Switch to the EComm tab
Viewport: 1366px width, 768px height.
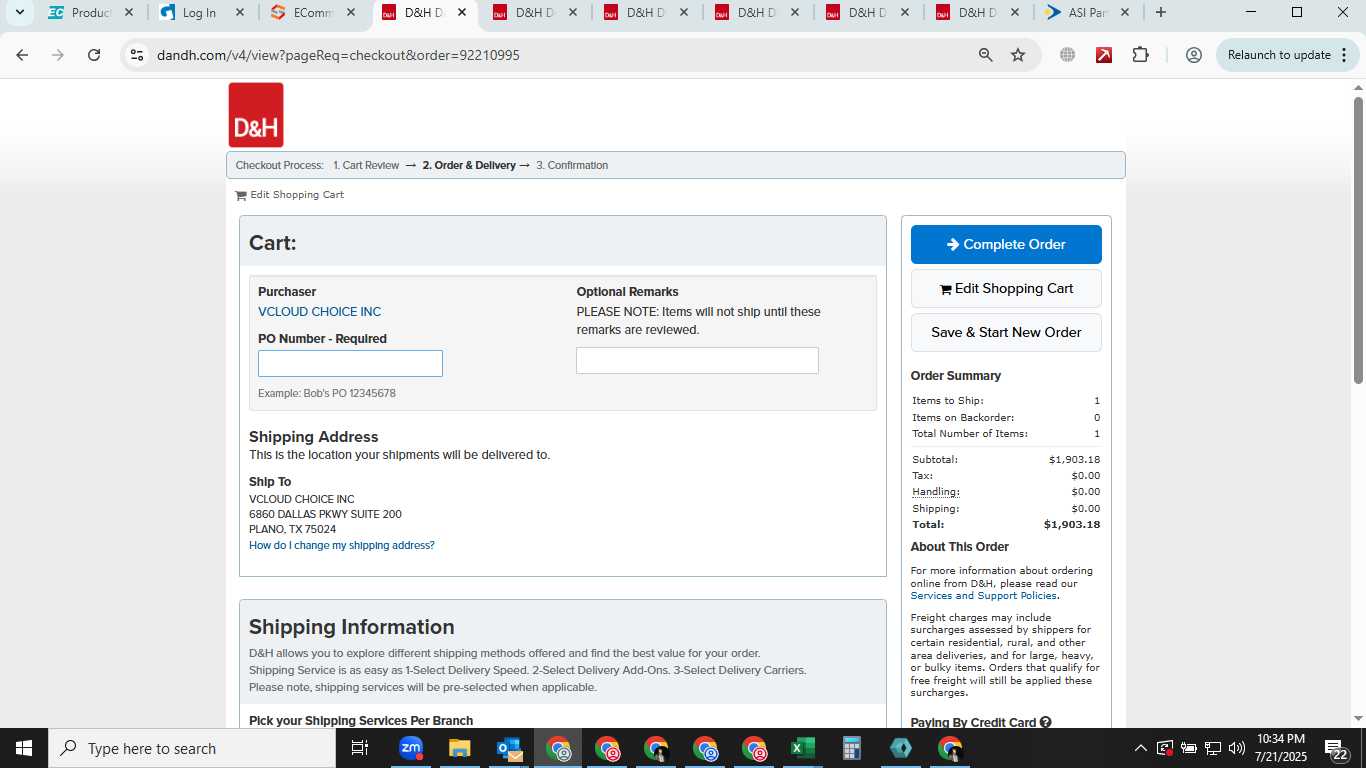click(313, 13)
